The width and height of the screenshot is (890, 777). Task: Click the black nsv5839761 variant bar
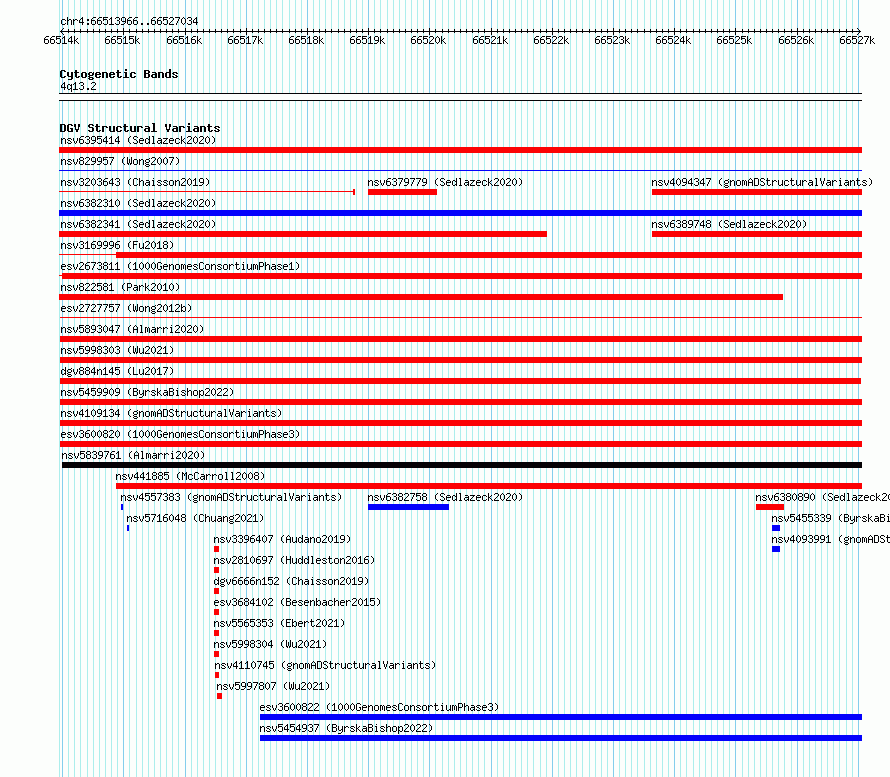462,465
